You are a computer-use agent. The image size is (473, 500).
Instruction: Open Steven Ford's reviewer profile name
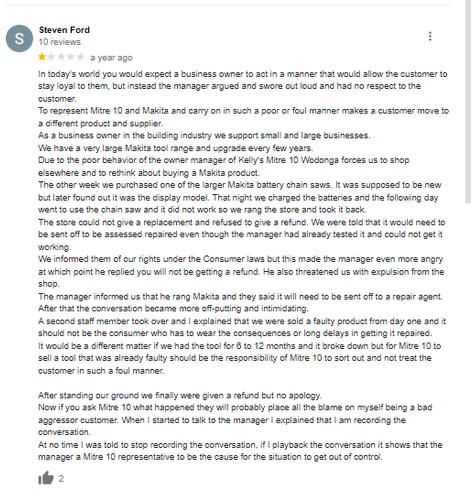click(64, 30)
